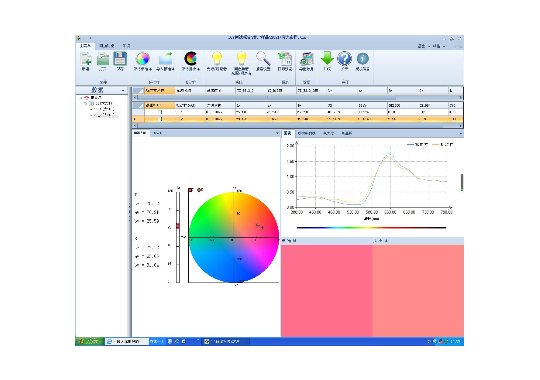Collapse the second-level tree node
Viewport: 540px width, 380px height.
tap(85, 103)
